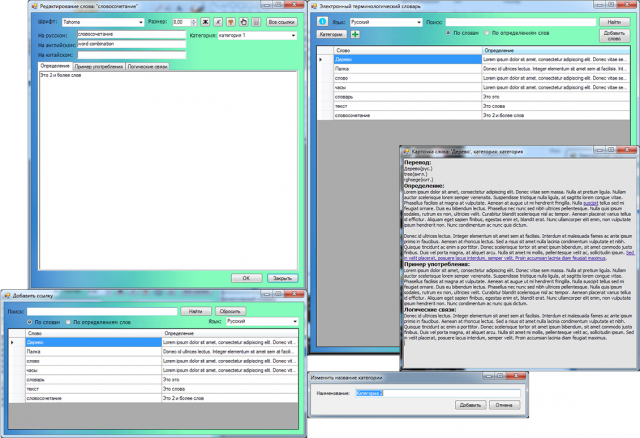The width and height of the screenshot is (640, 438).
Task: Switch to the 'Определение' tab
Action: 55,66
